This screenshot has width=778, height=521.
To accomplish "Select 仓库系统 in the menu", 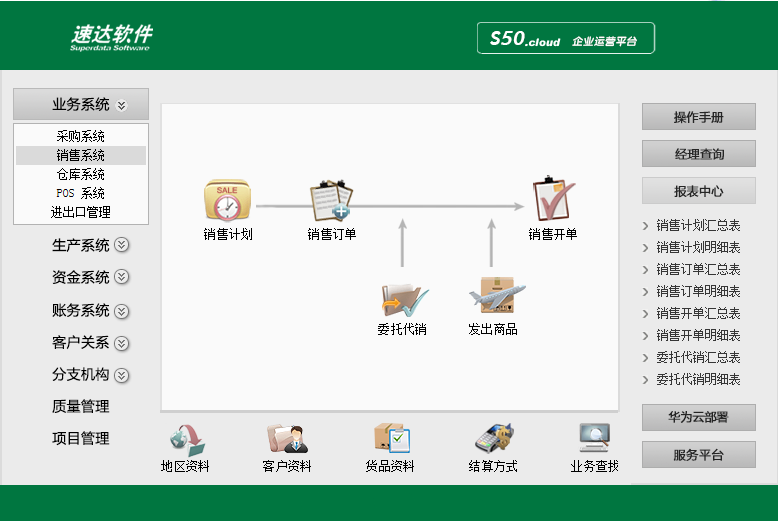I will [x=81, y=174].
